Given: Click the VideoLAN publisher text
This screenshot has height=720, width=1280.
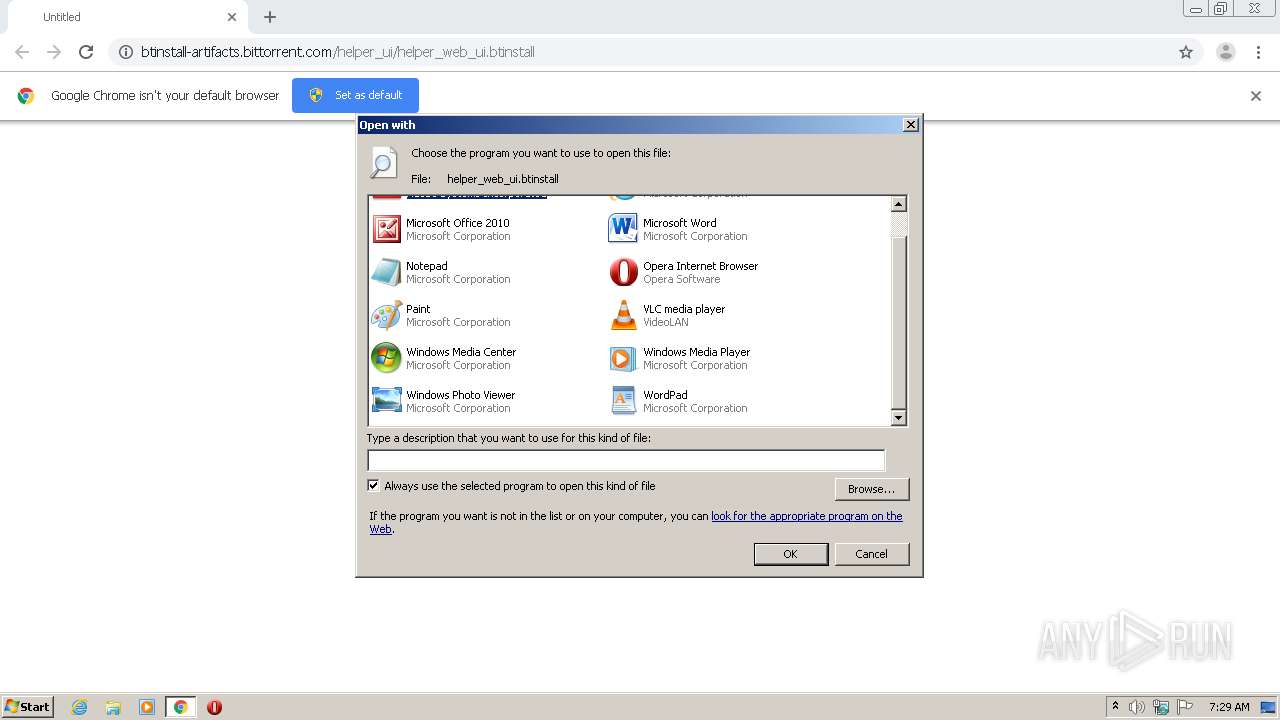Looking at the screenshot, I should pyautogui.click(x=666, y=322).
